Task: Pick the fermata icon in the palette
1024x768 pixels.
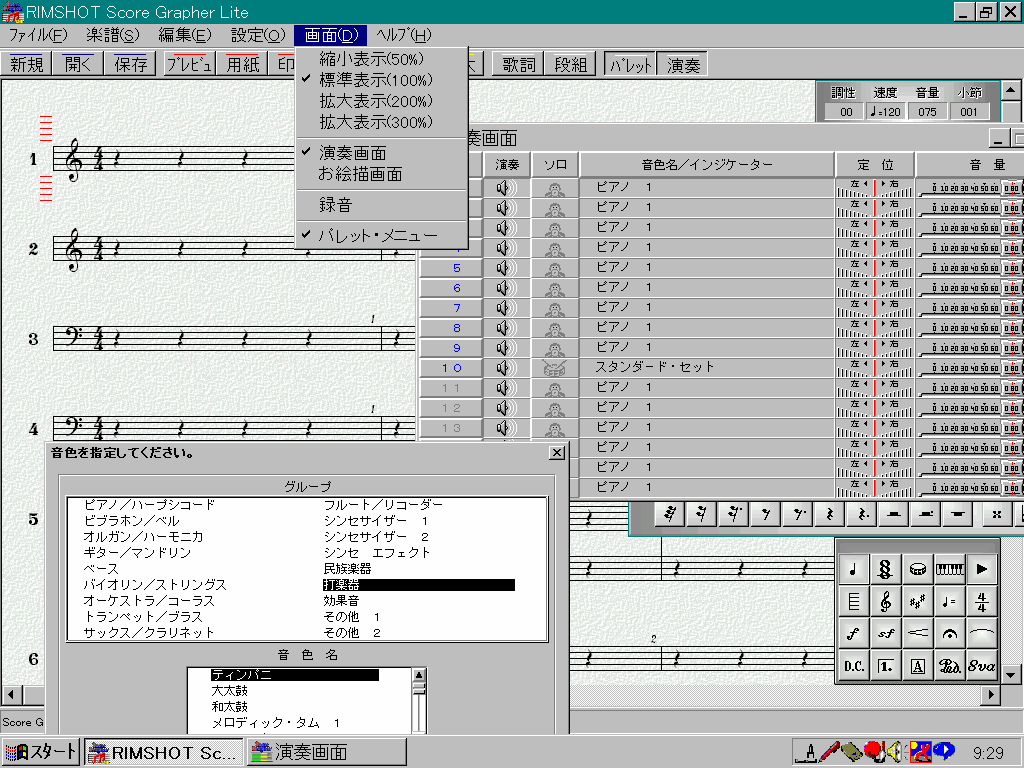Action: (x=950, y=633)
